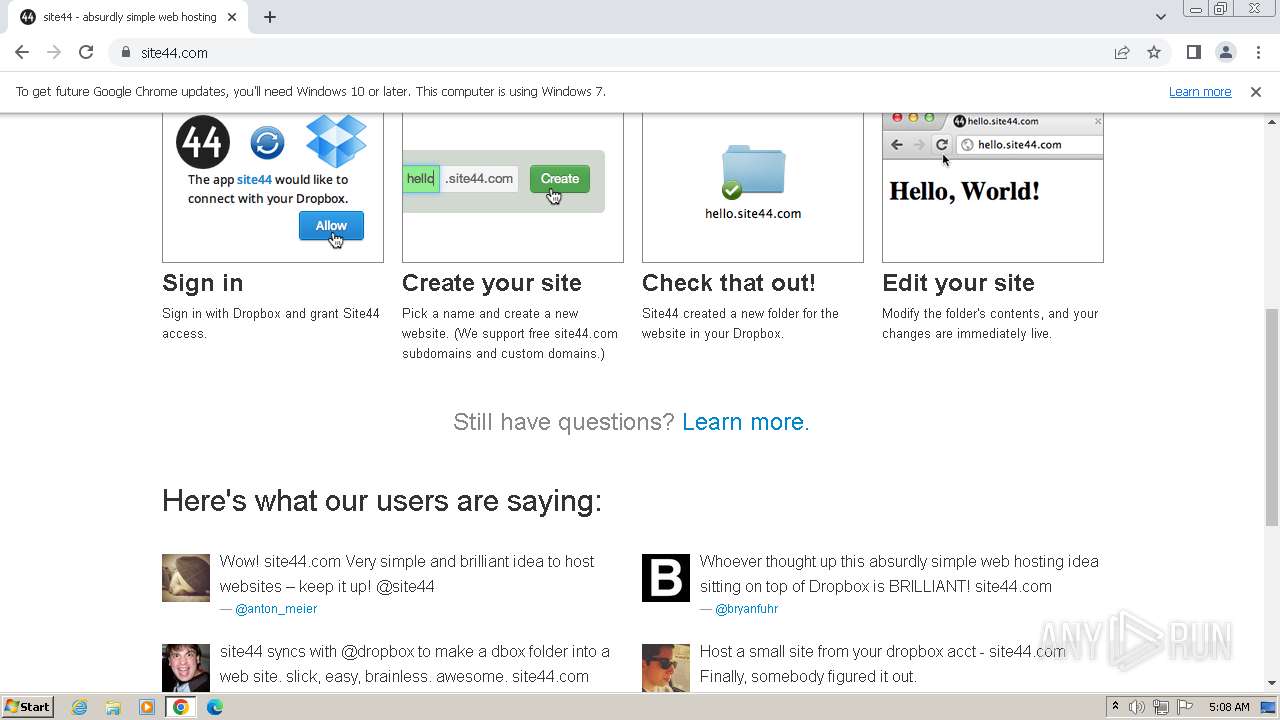
Task: Open Microsoft Edge from taskbar
Action: pyautogui.click(x=215, y=707)
